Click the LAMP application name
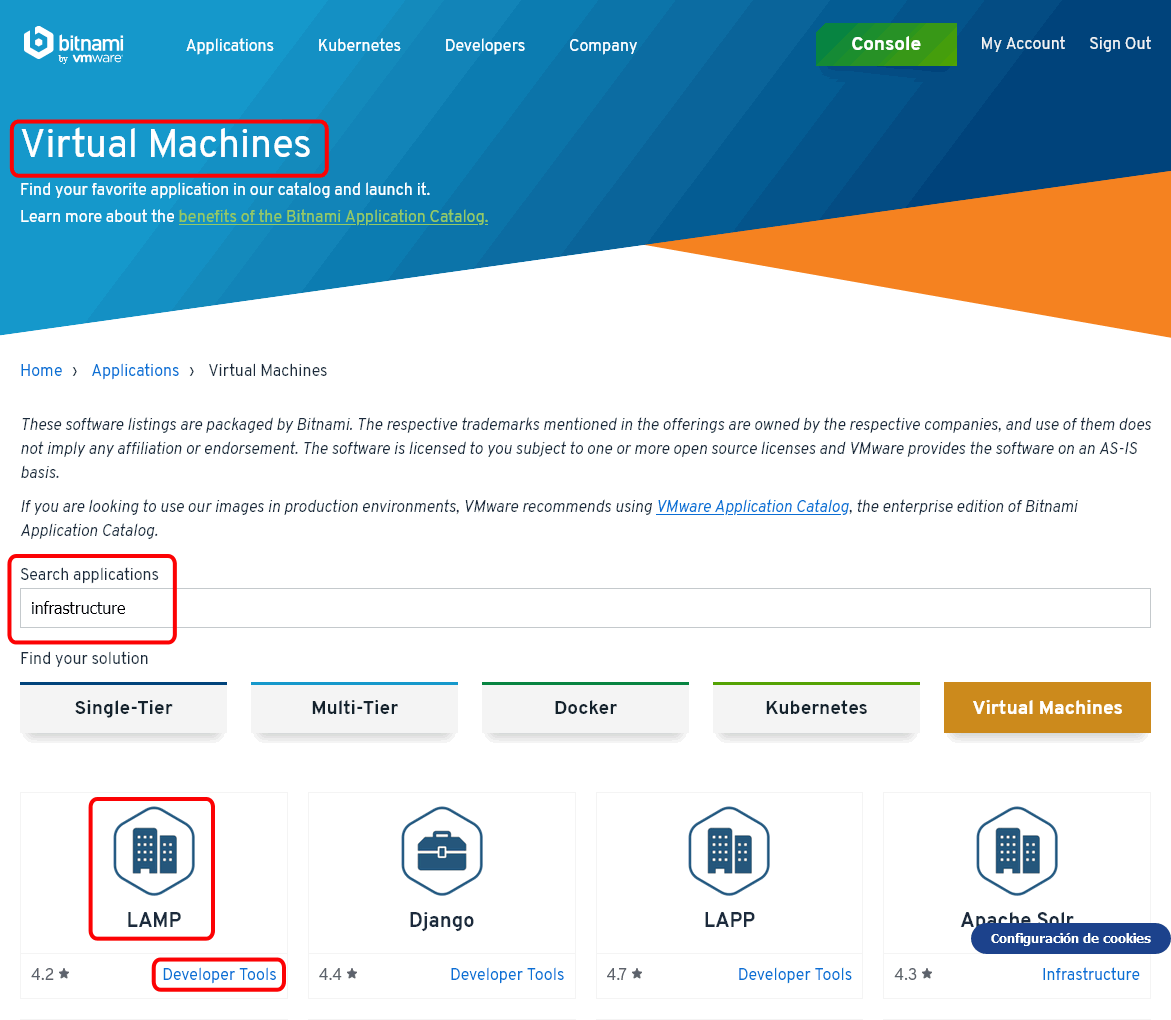The image size is (1171, 1020). pyautogui.click(x=154, y=919)
